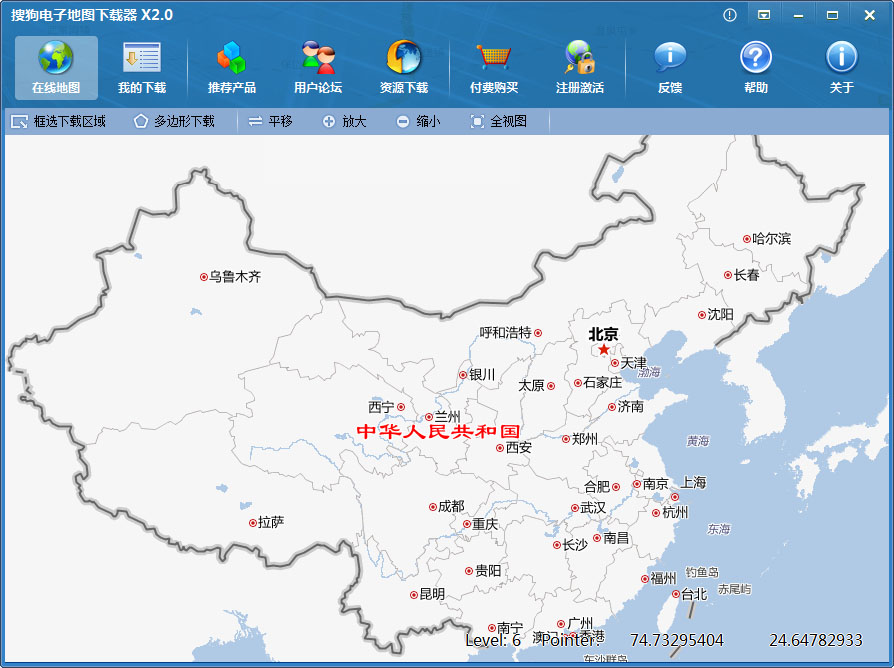The height and width of the screenshot is (668, 894).
Task: Click the 乌鲁木齐 city label on map
Action: pyautogui.click(x=235, y=277)
